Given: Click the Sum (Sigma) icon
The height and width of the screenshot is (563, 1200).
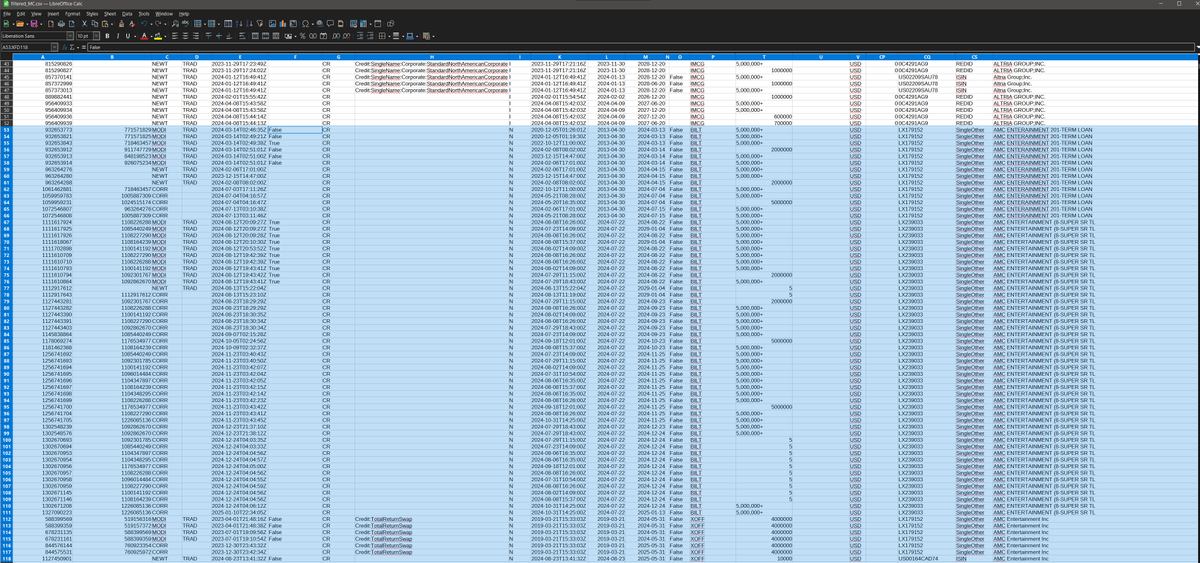Looking at the screenshot, I should 72,47.
